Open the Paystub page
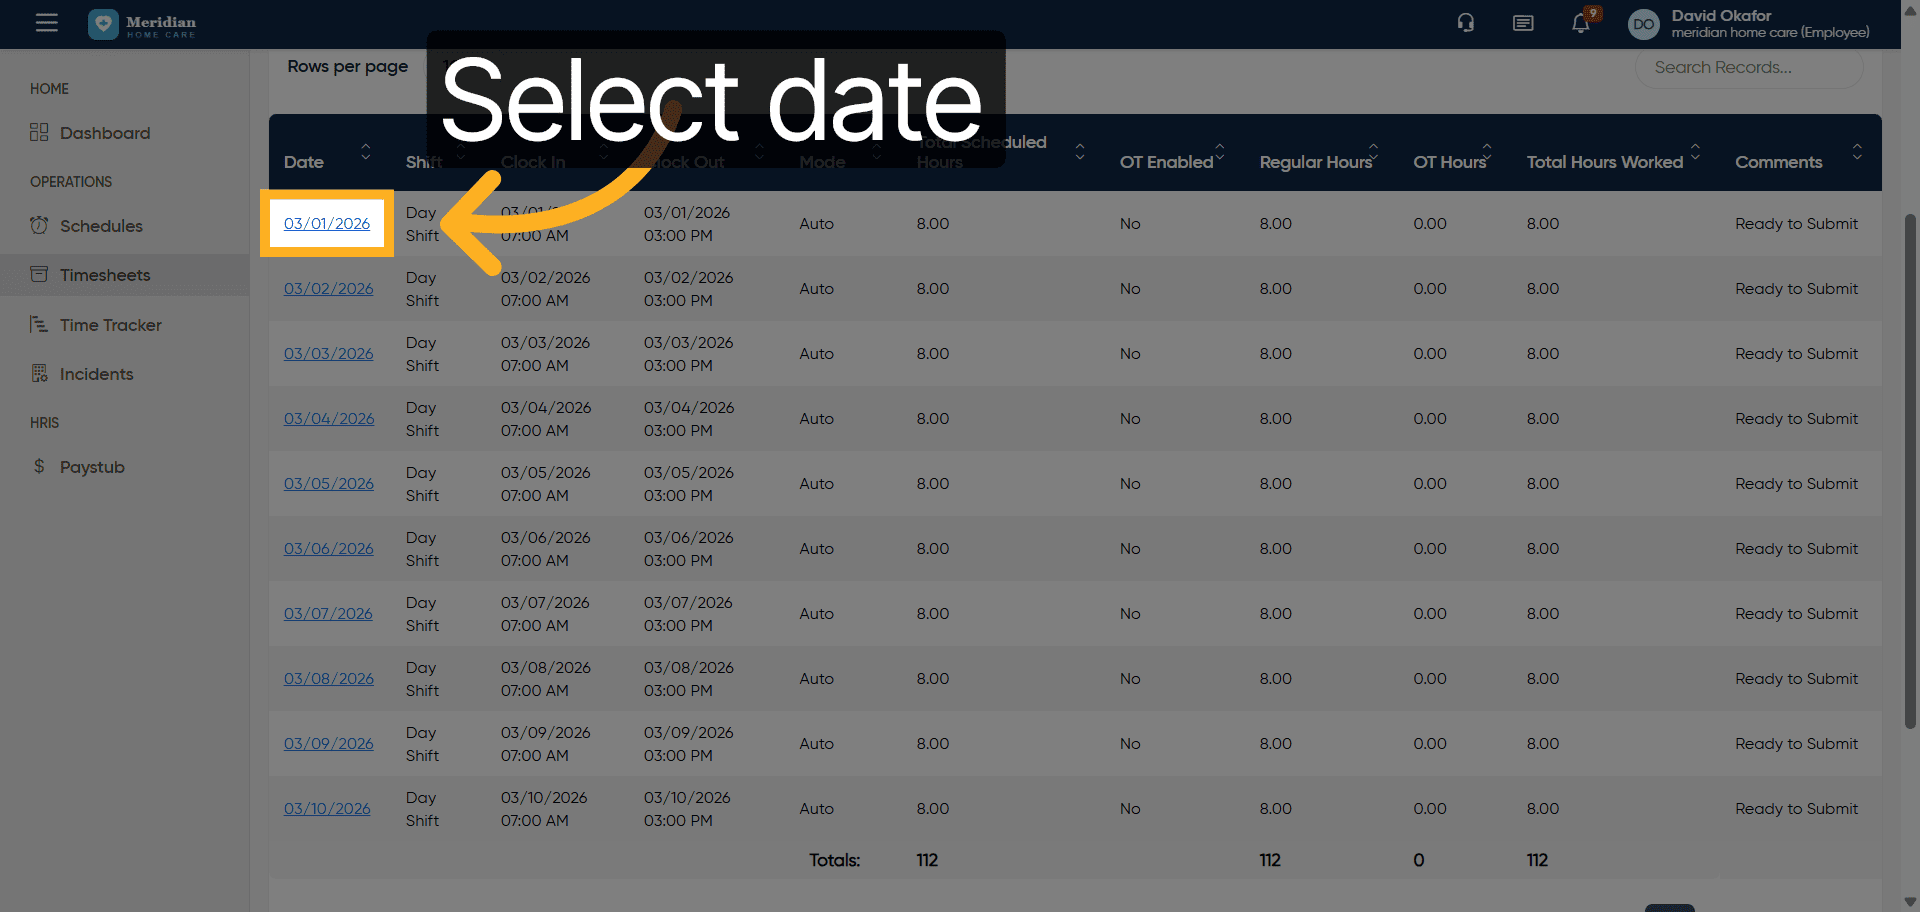 click(x=92, y=467)
